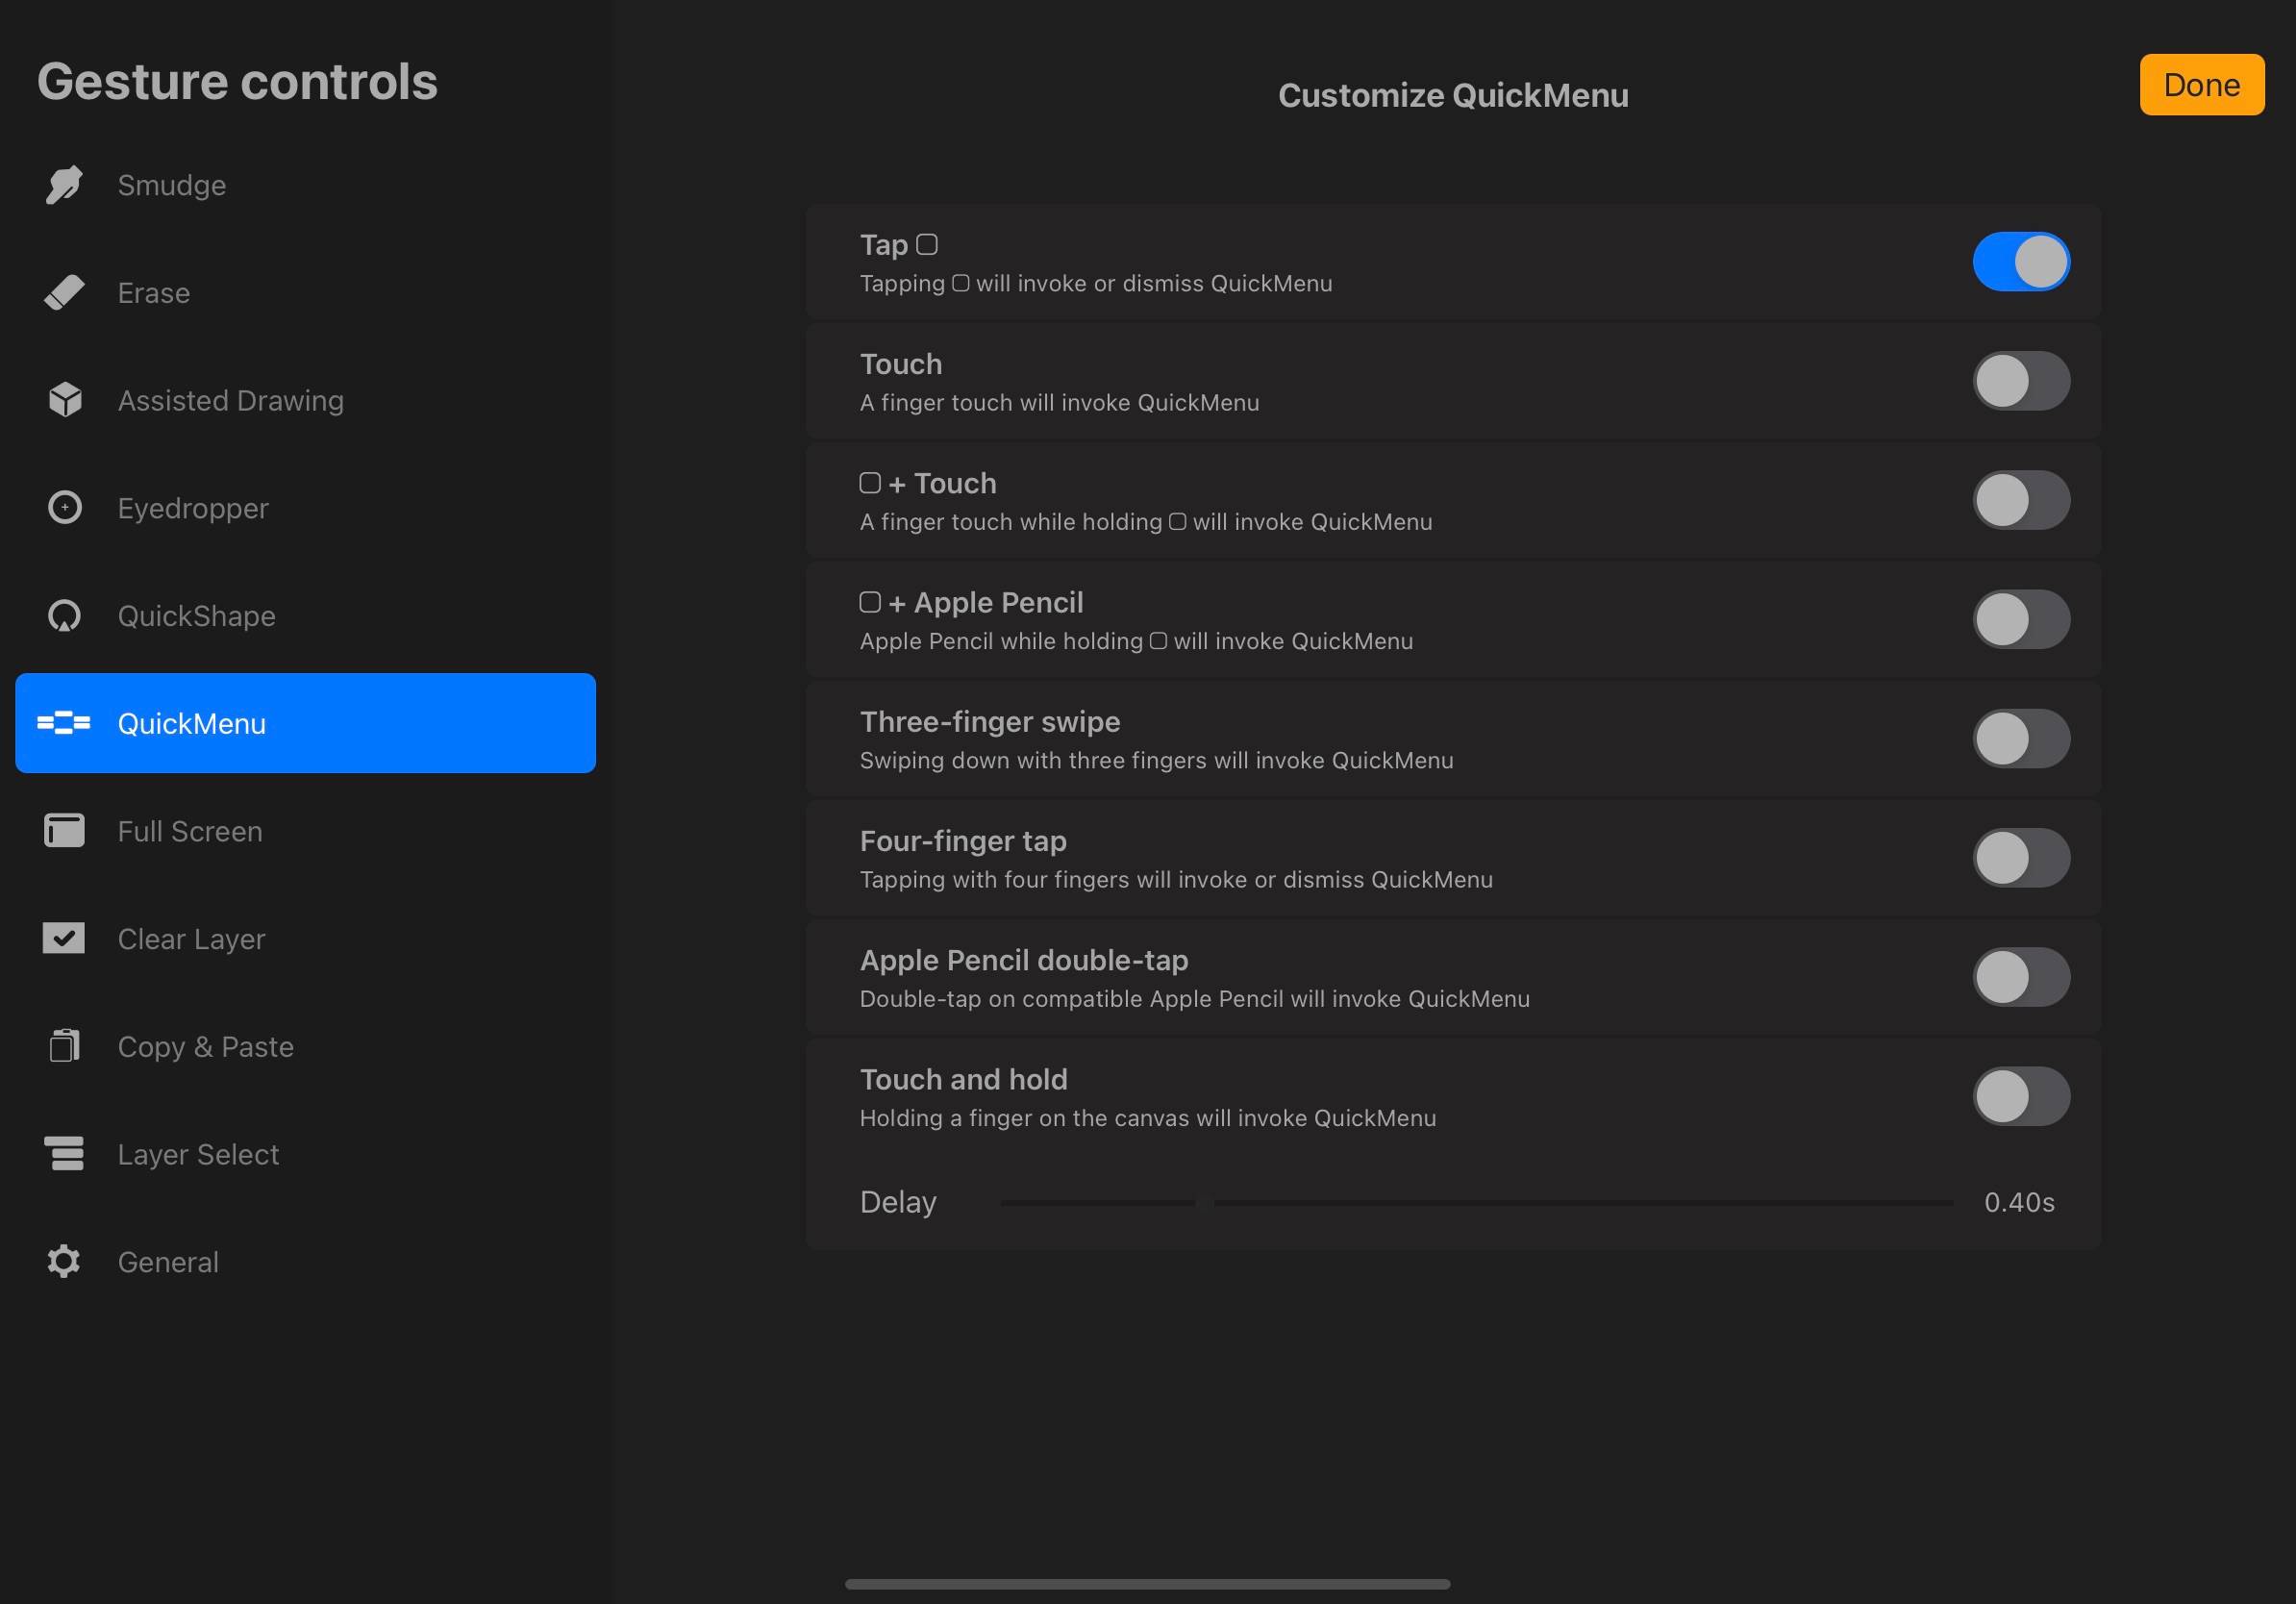Image resolution: width=2296 pixels, height=1604 pixels.
Task: Click the Full Screen icon
Action: pyautogui.click(x=64, y=831)
